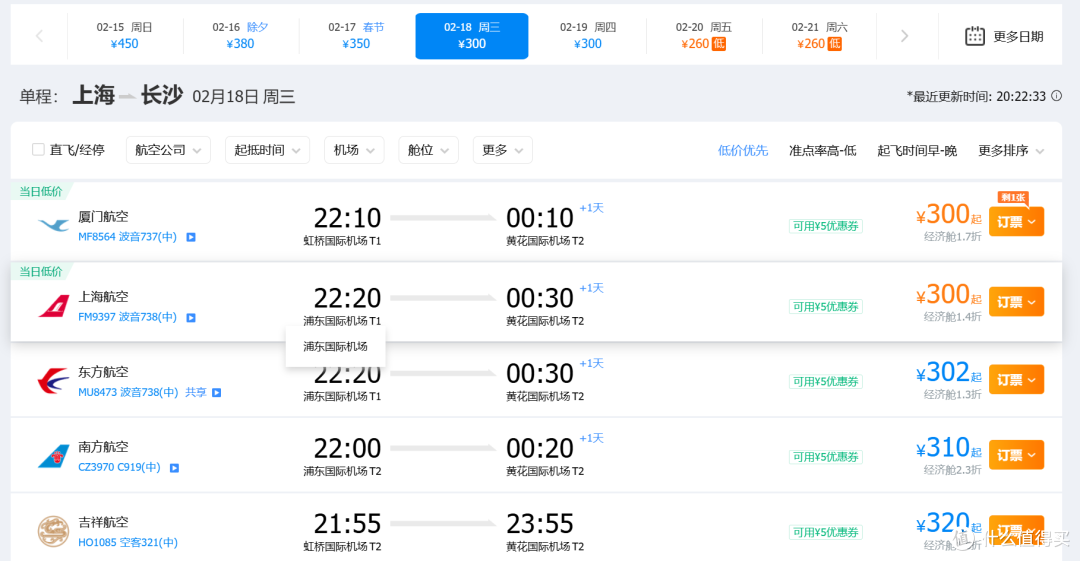
Task: Select the 02-15 周日 ¥450 date tab
Action: point(125,36)
